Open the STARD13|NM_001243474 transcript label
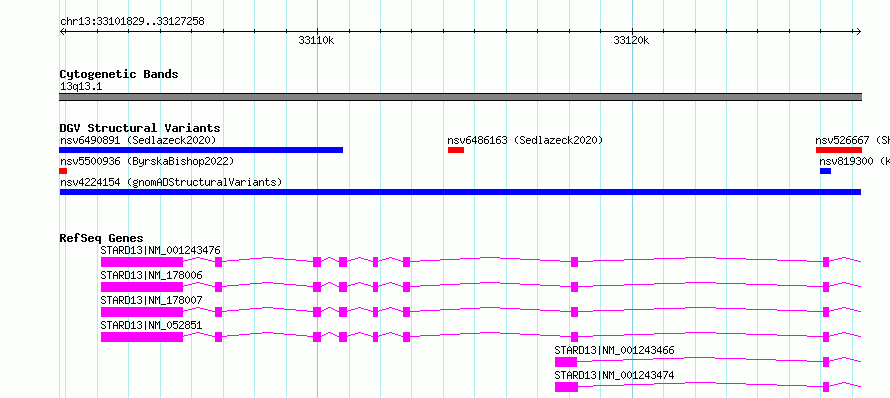This screenshot has width=890, height=398. (615, 375)
